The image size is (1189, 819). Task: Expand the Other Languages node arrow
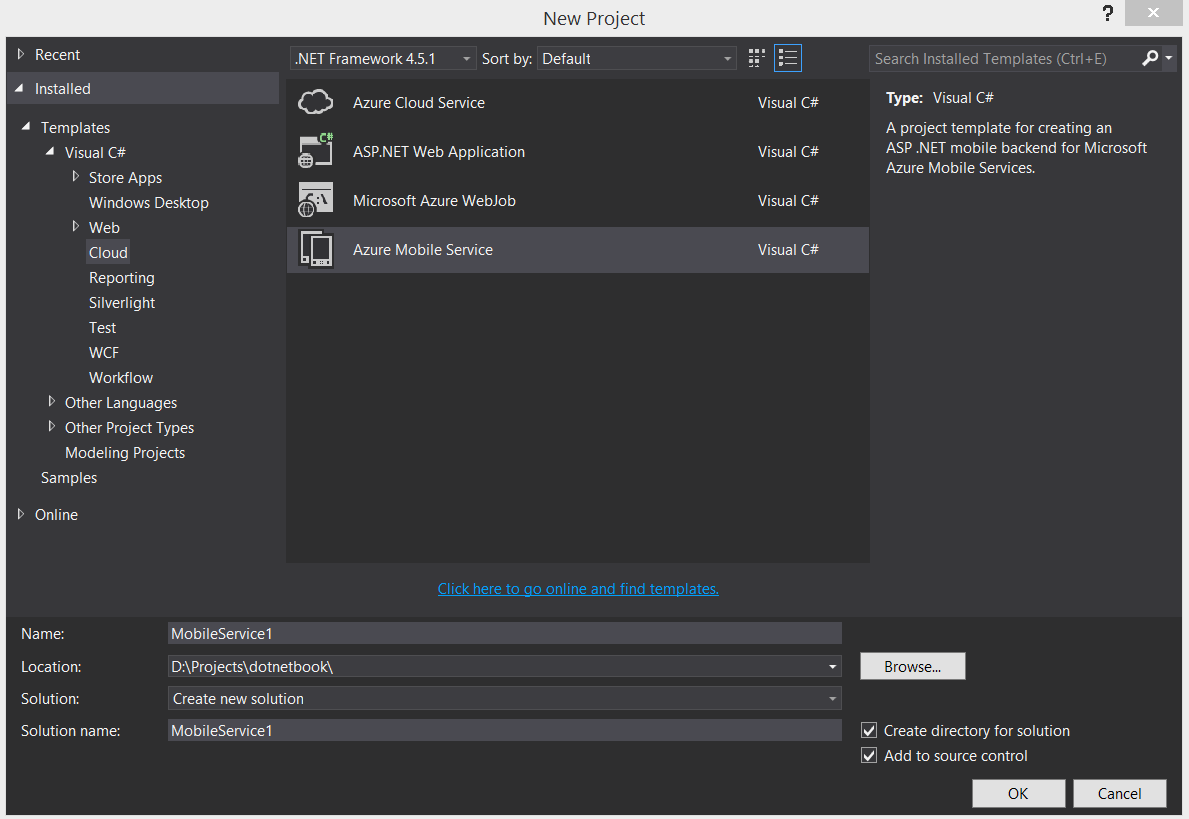coord(52,401)
